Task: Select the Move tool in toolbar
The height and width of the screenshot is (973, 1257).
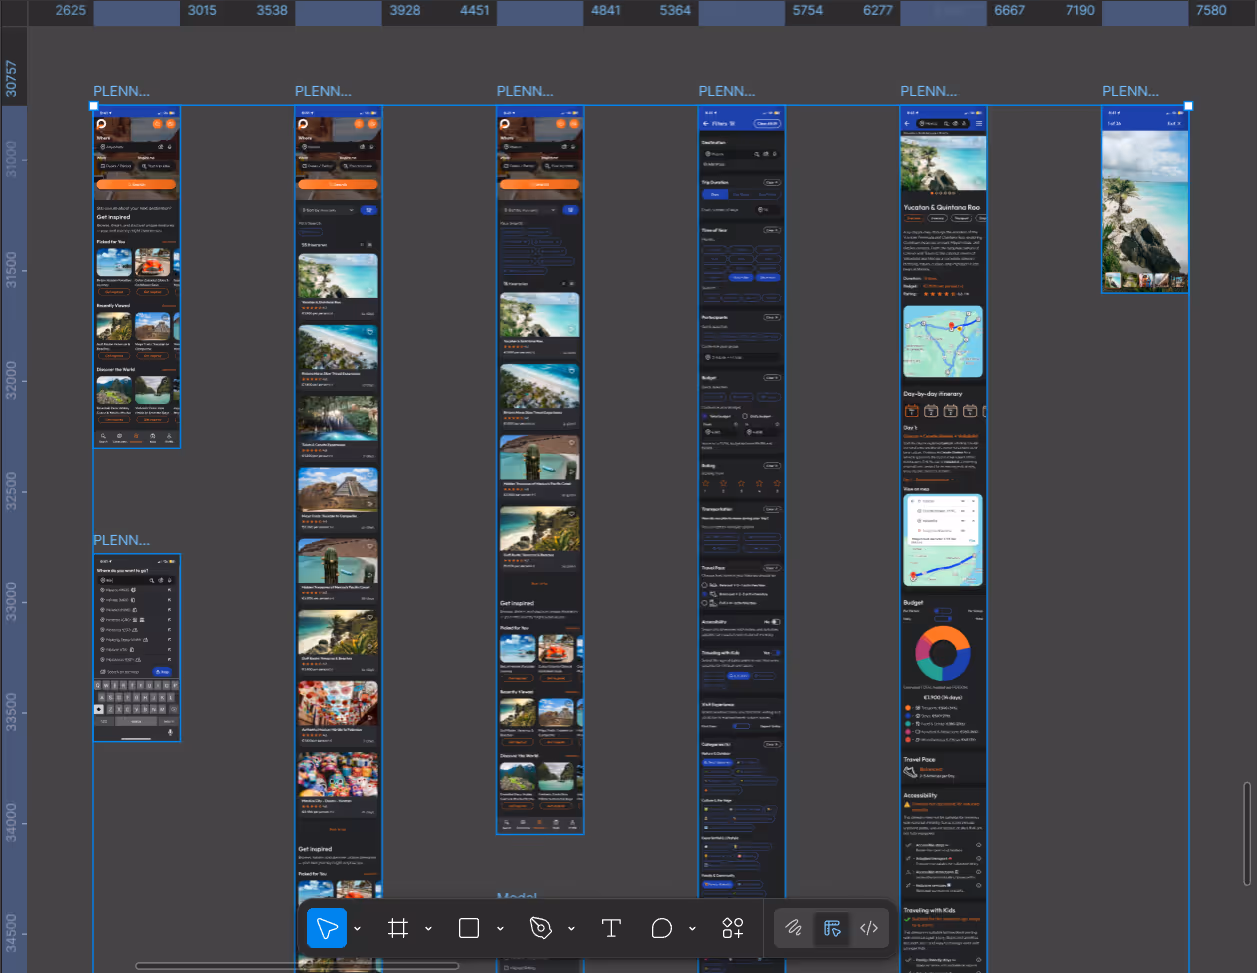Action: tap(327, 928)
